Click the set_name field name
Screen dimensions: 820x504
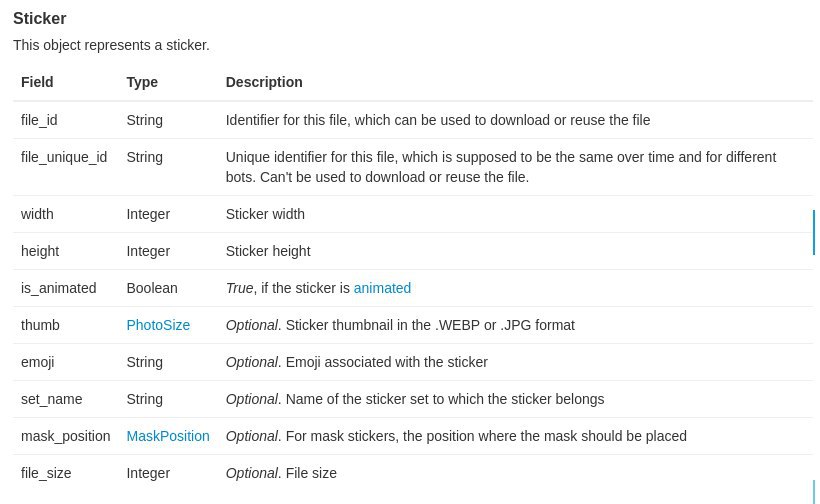click(x=51, y=399)
